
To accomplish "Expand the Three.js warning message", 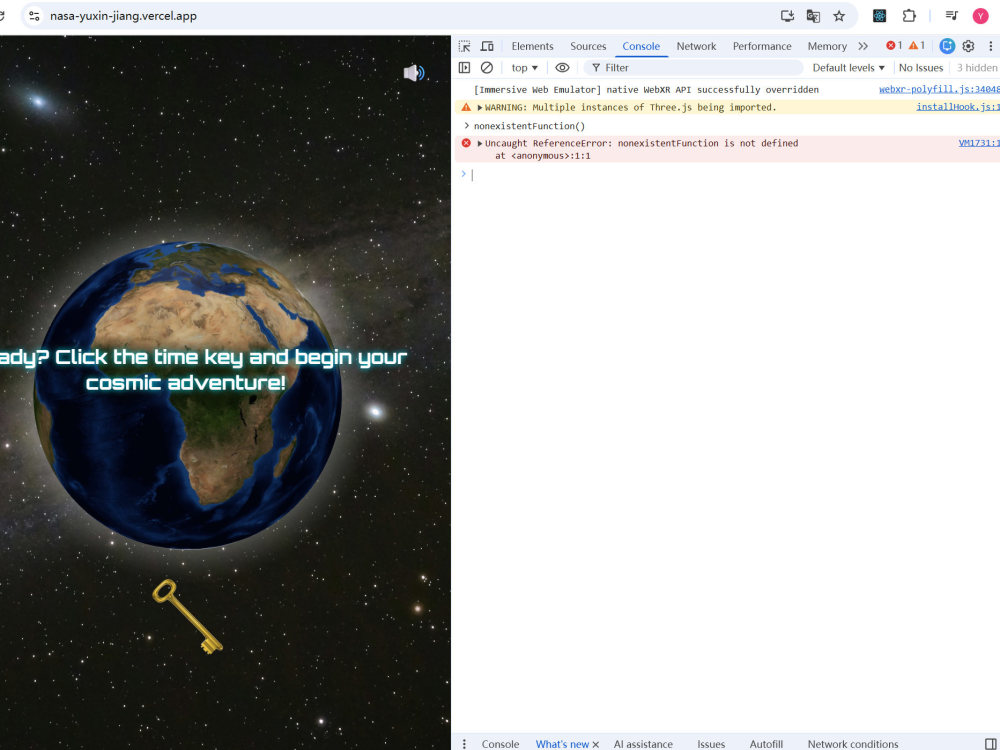I will pyautogui.click(x=480, y=108).
